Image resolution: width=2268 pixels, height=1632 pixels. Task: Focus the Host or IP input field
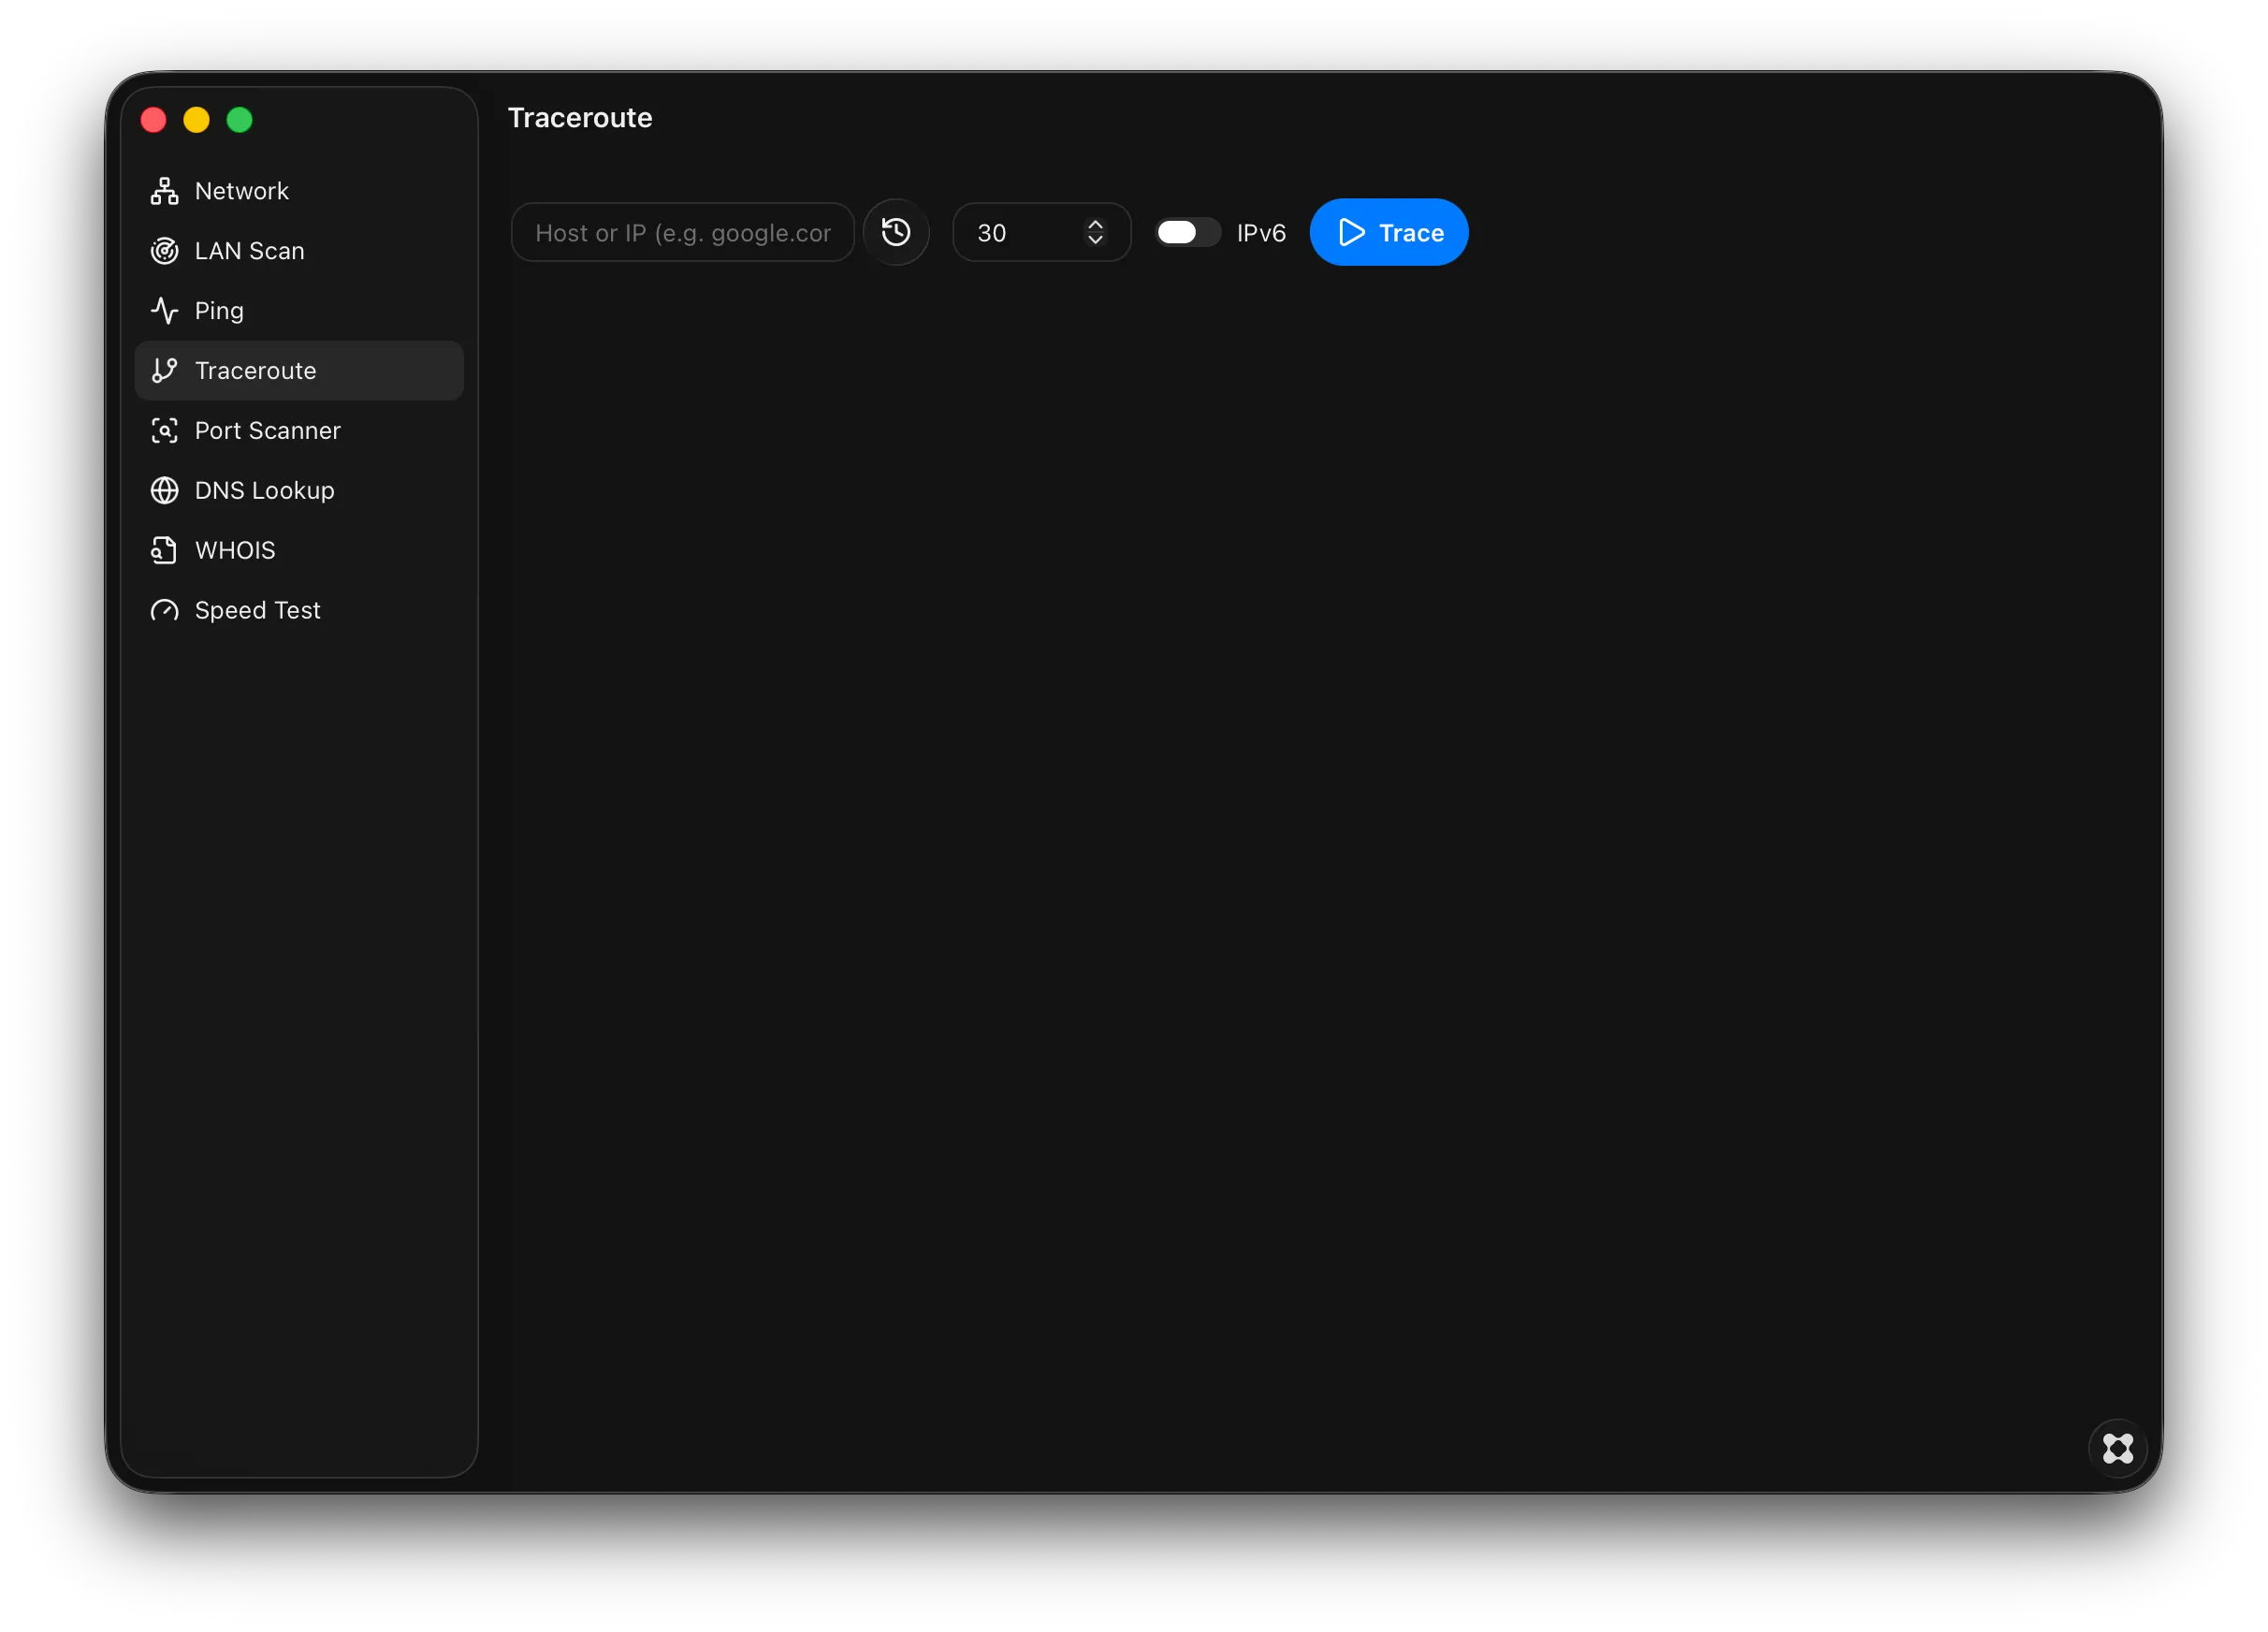point(683,233)
